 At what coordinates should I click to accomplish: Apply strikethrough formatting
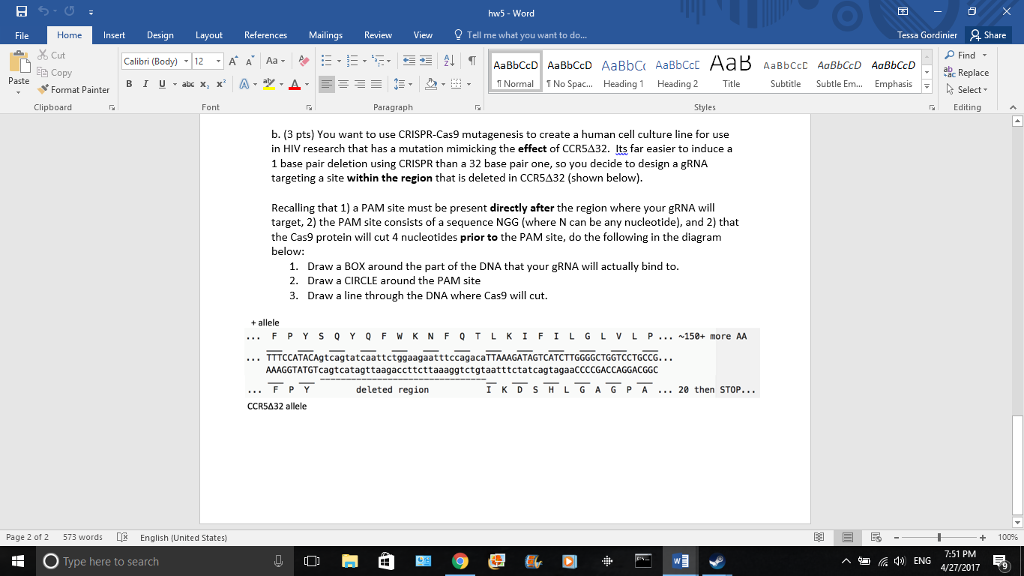(187, 83)
